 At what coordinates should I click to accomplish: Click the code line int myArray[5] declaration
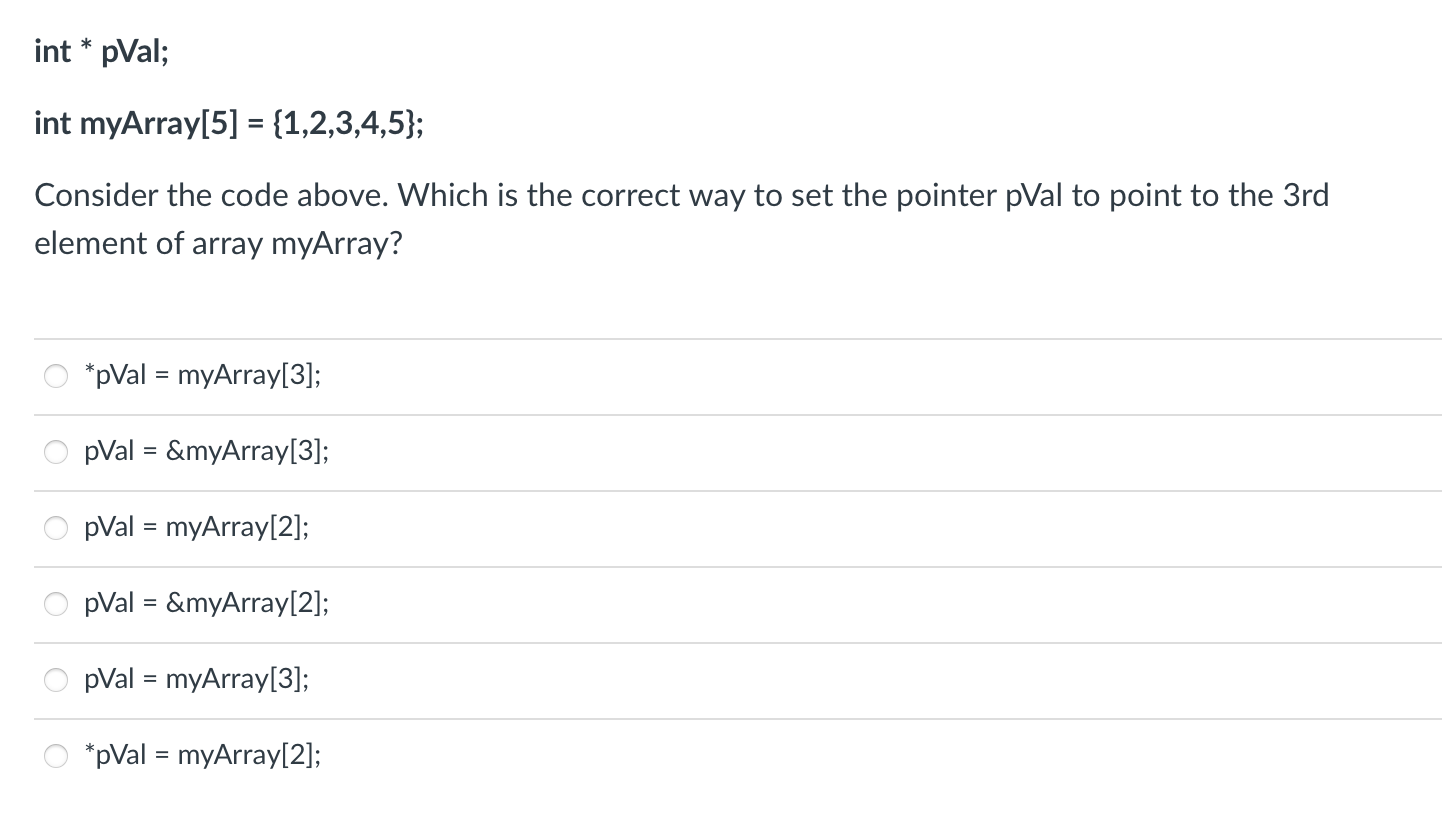point(227,123)
